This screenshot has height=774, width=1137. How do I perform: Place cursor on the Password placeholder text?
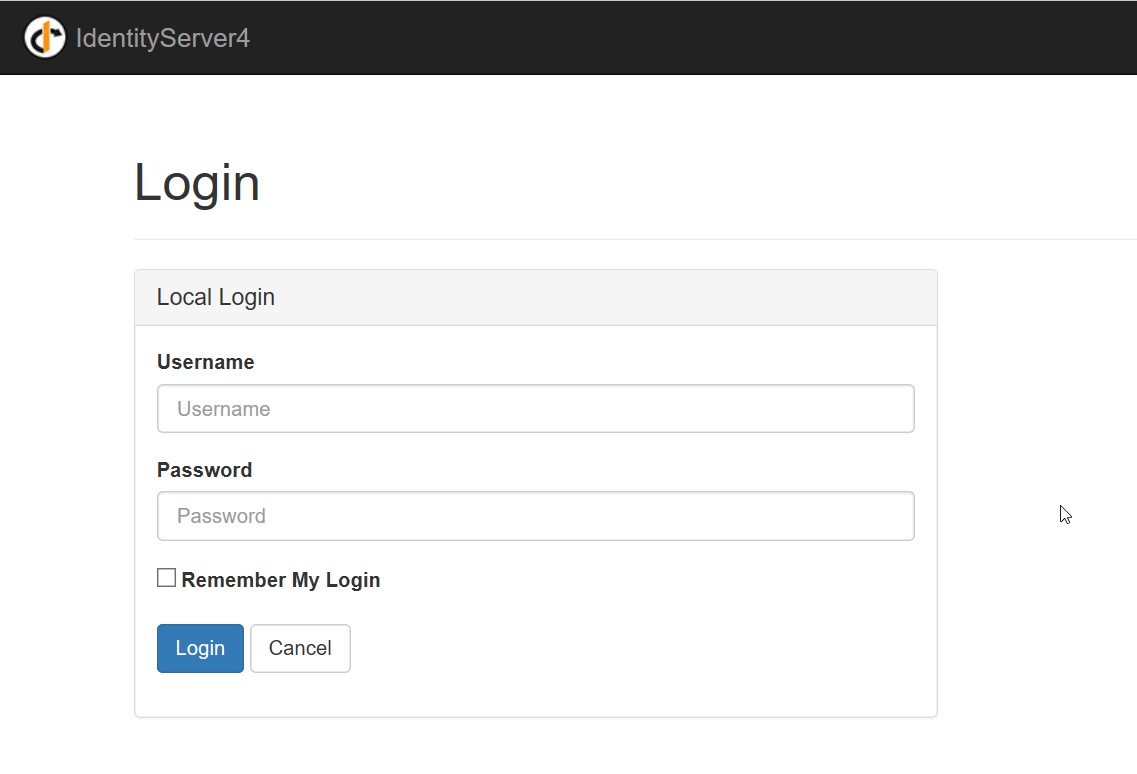[221, 516]
